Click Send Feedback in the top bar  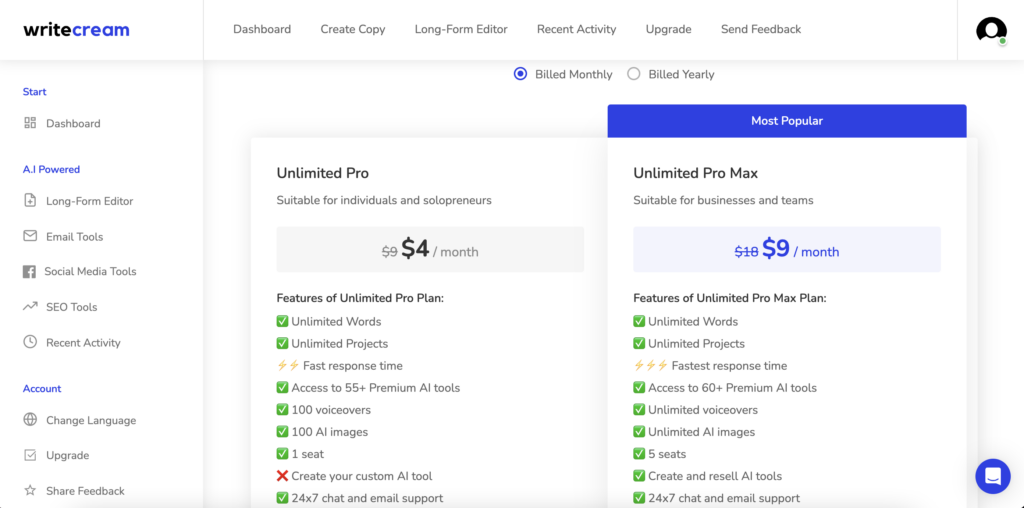(761, 30)
